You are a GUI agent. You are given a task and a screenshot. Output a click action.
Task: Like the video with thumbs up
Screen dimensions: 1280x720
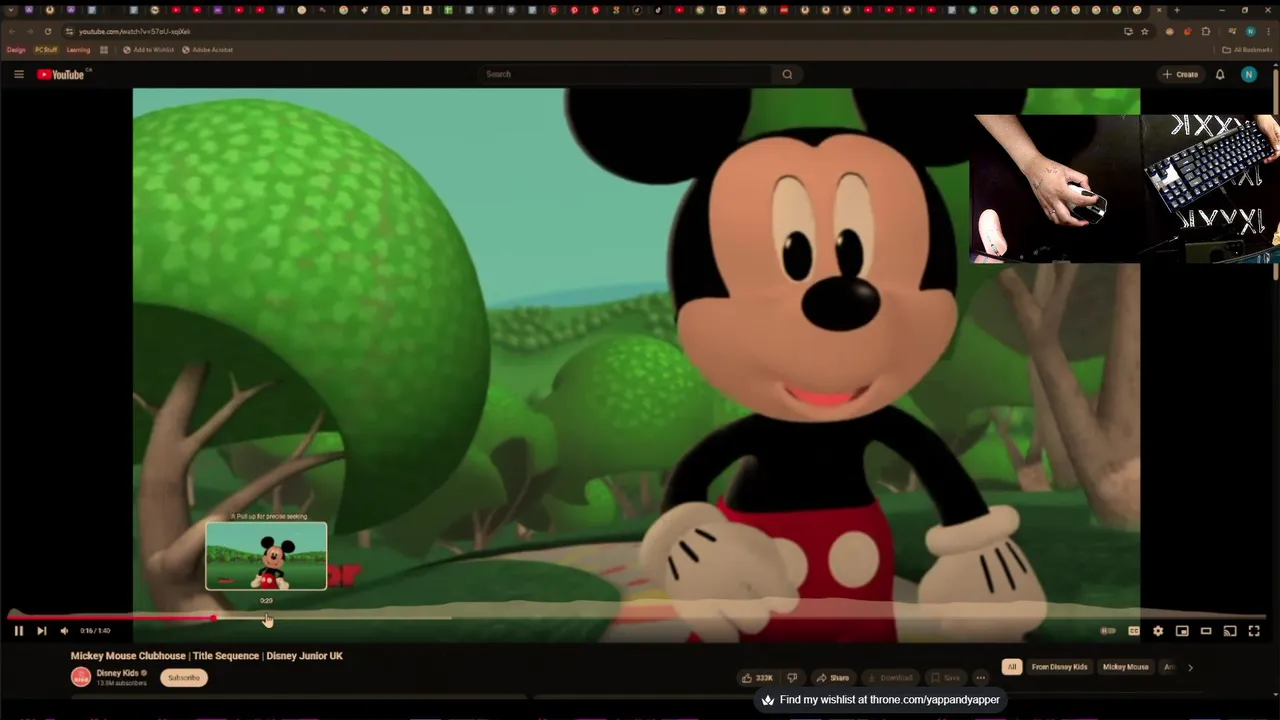pyautogui.click(x=757, y=678)
